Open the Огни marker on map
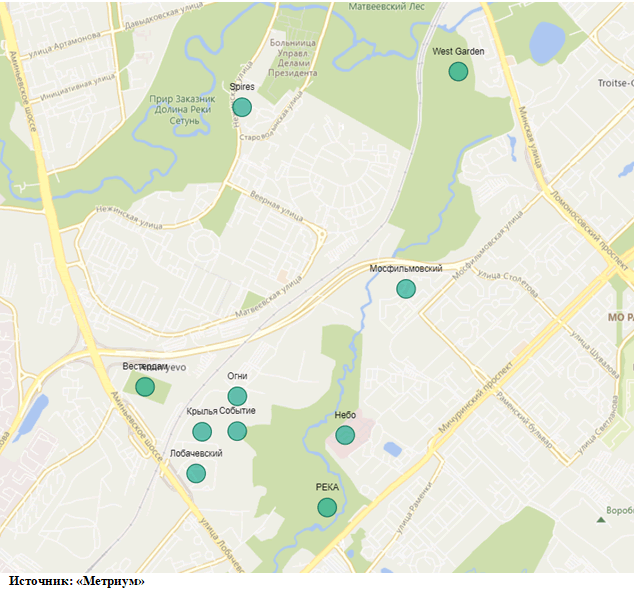642x593 pixels. pos(237,396)
